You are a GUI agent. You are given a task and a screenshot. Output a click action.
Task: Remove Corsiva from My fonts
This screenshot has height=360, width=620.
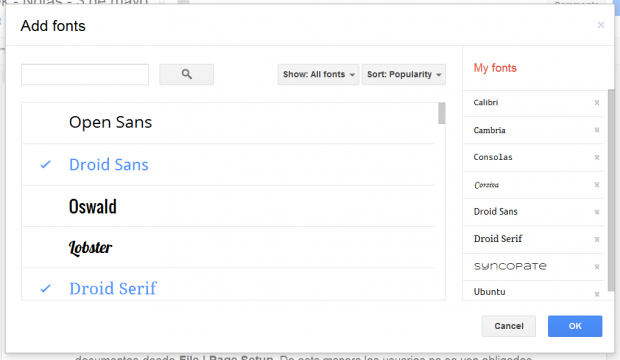coord(597,185)
